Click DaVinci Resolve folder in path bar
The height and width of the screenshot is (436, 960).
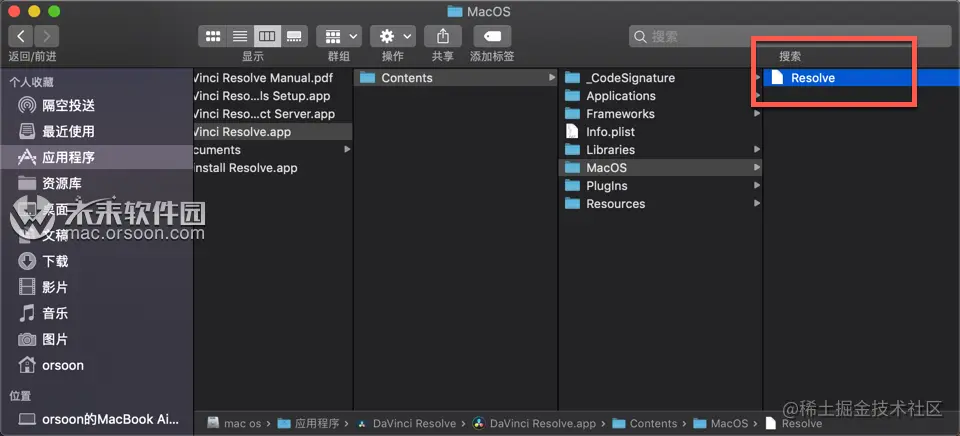click(407, 424)
